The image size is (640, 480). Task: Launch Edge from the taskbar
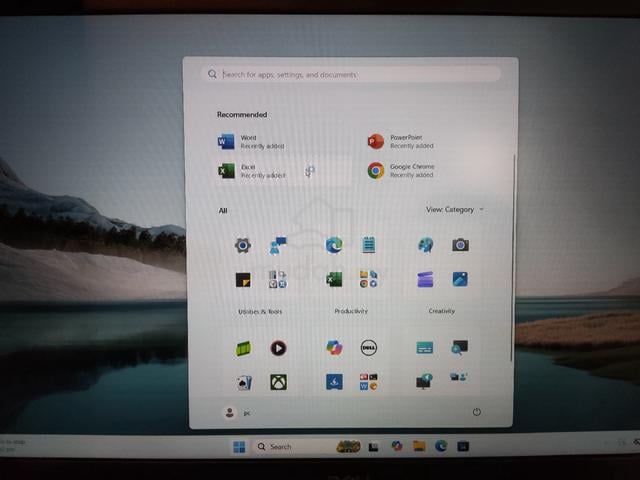[x=441, y=446]
